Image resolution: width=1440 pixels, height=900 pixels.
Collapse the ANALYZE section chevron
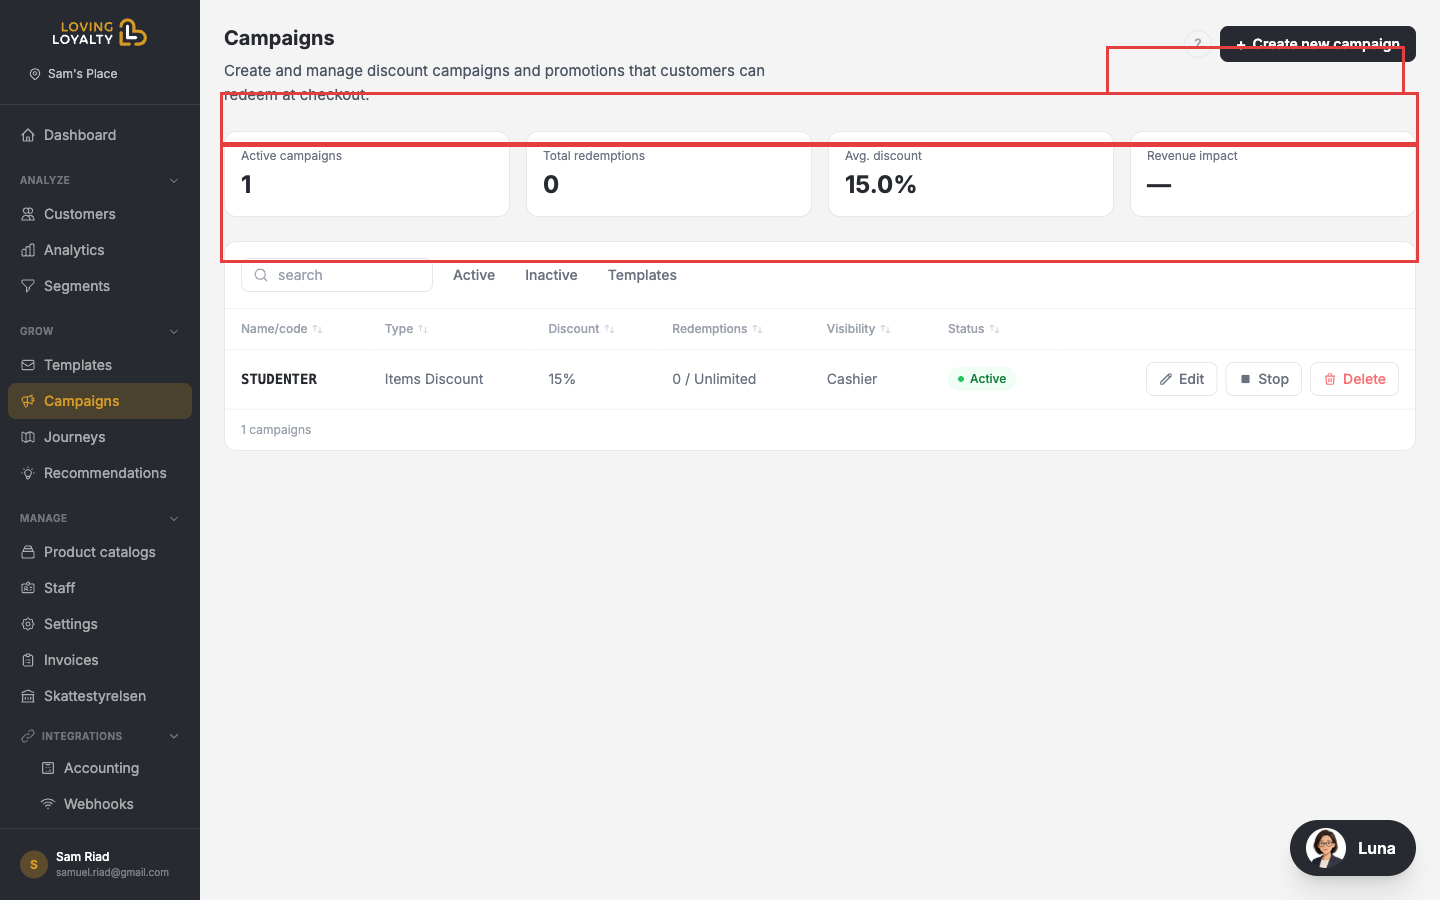pos(174,181)
